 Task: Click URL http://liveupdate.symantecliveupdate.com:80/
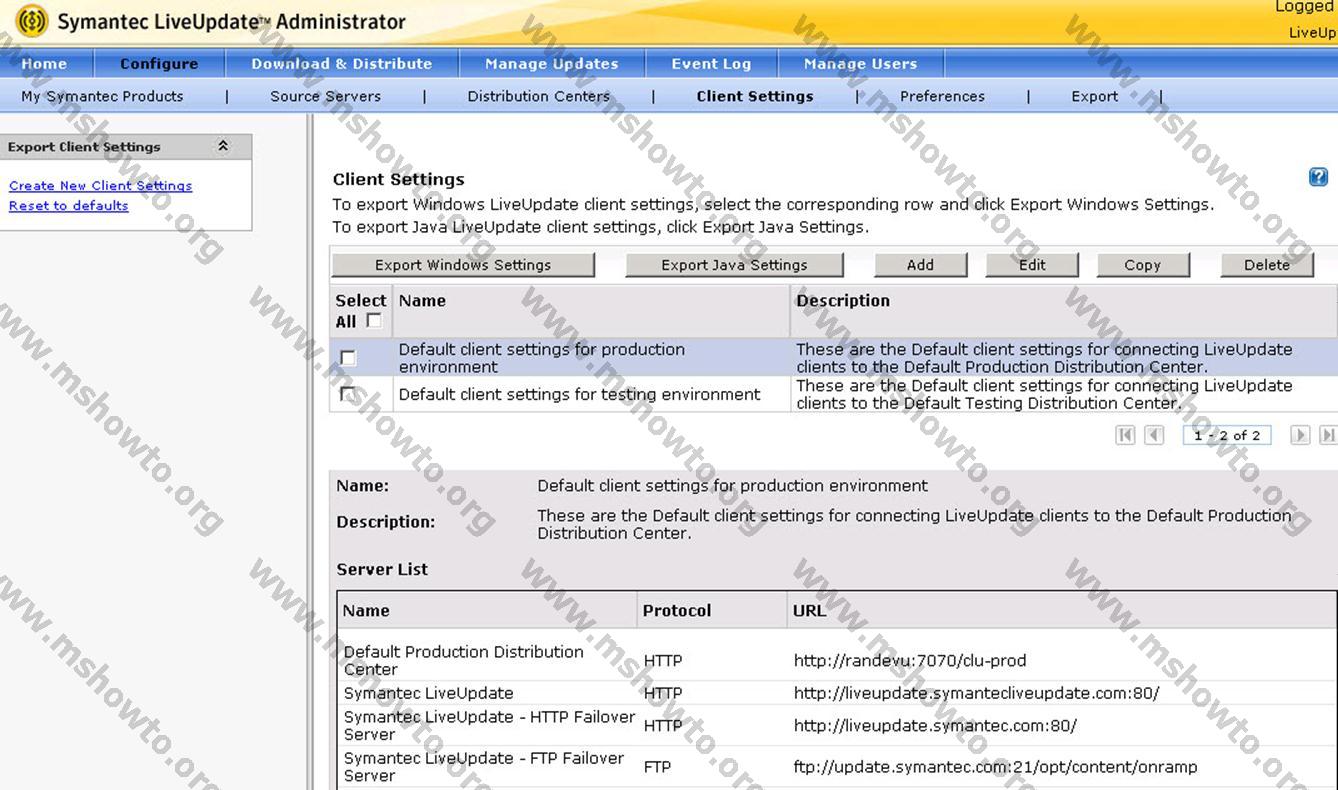point(976,693)
